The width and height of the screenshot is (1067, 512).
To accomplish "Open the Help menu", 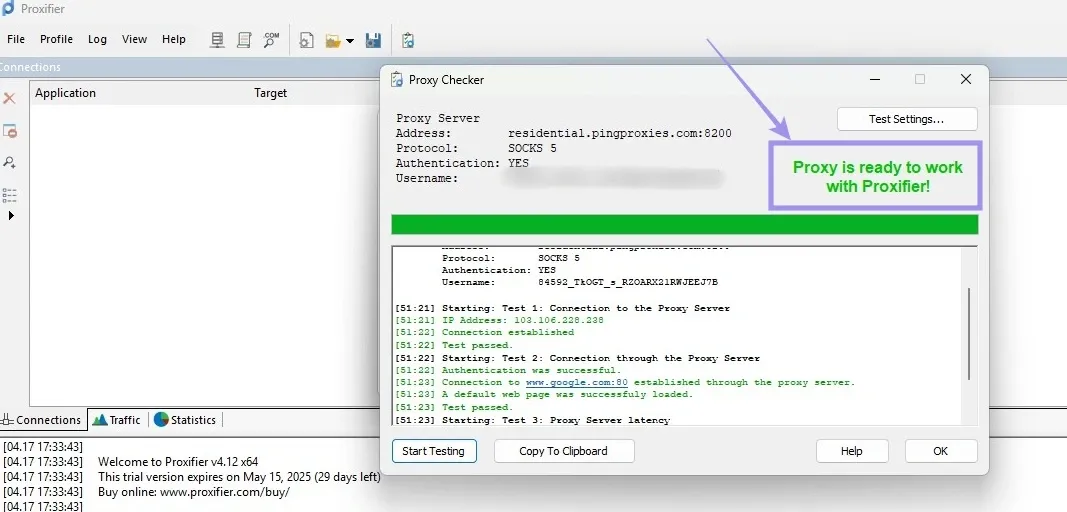I will [x=174, y=39].
